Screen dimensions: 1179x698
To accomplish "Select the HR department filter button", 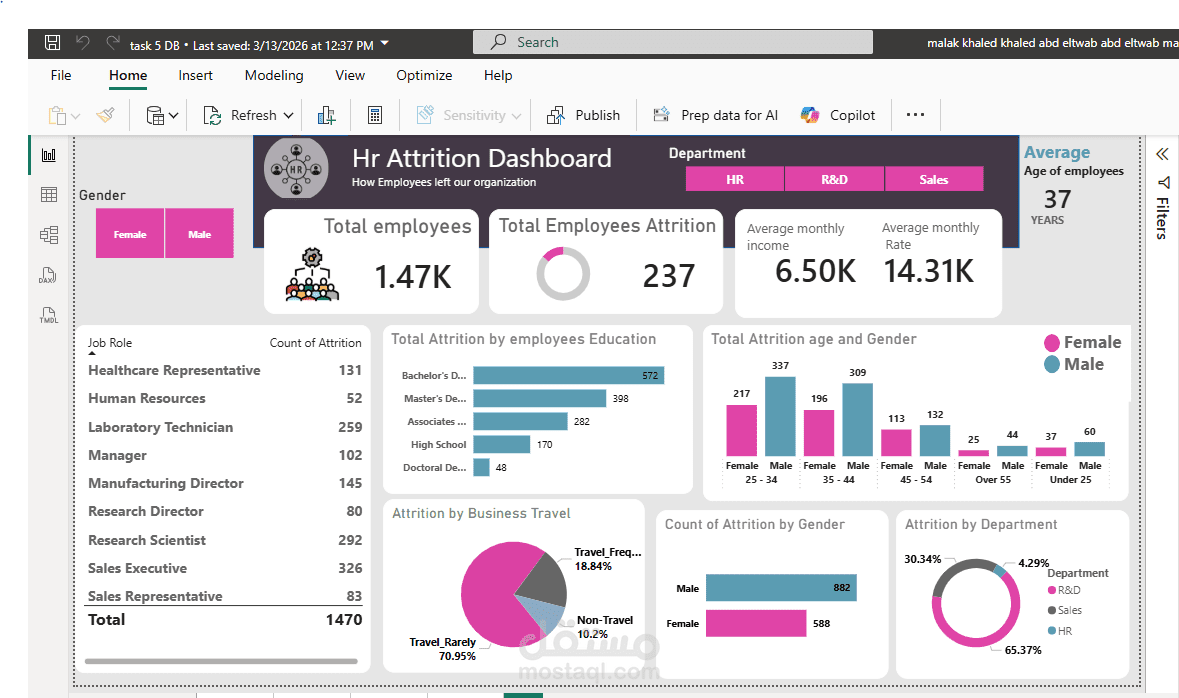I will click(734, 178).
